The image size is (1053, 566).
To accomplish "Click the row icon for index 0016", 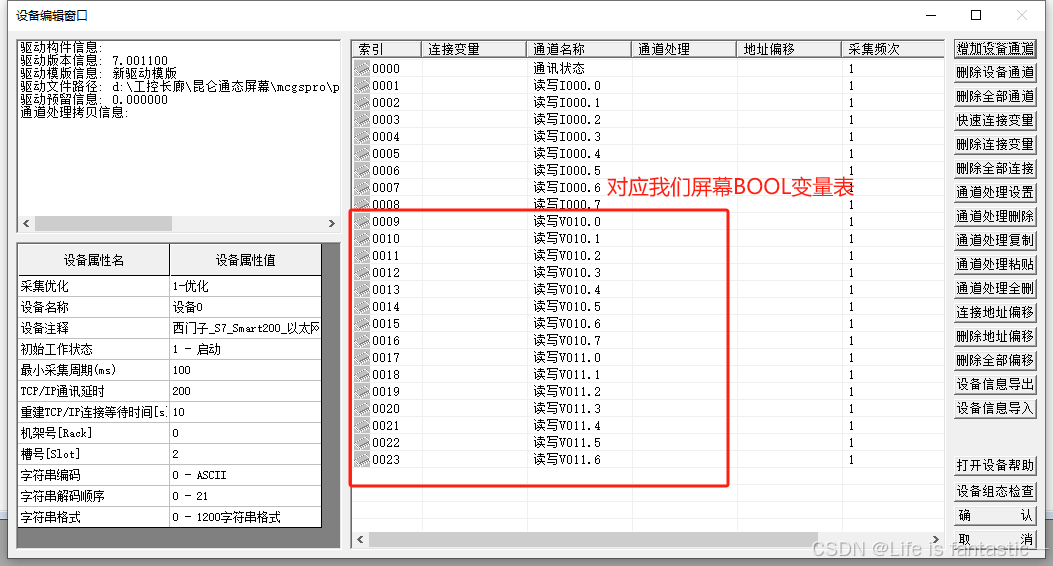I will tap(362, 340).
